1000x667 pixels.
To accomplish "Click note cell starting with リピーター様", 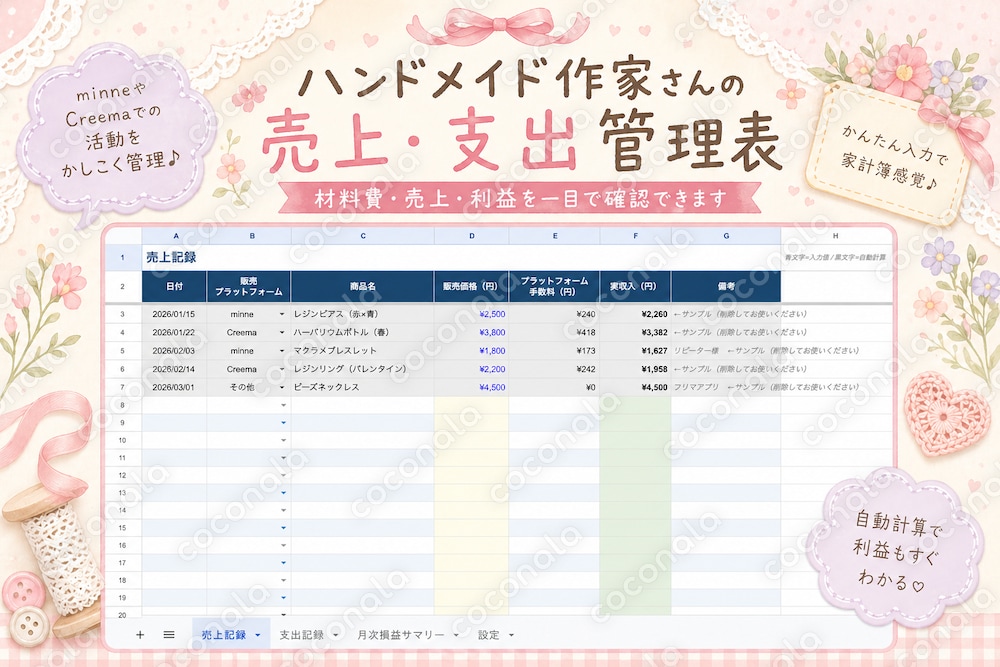I will [x=726, y=351].
